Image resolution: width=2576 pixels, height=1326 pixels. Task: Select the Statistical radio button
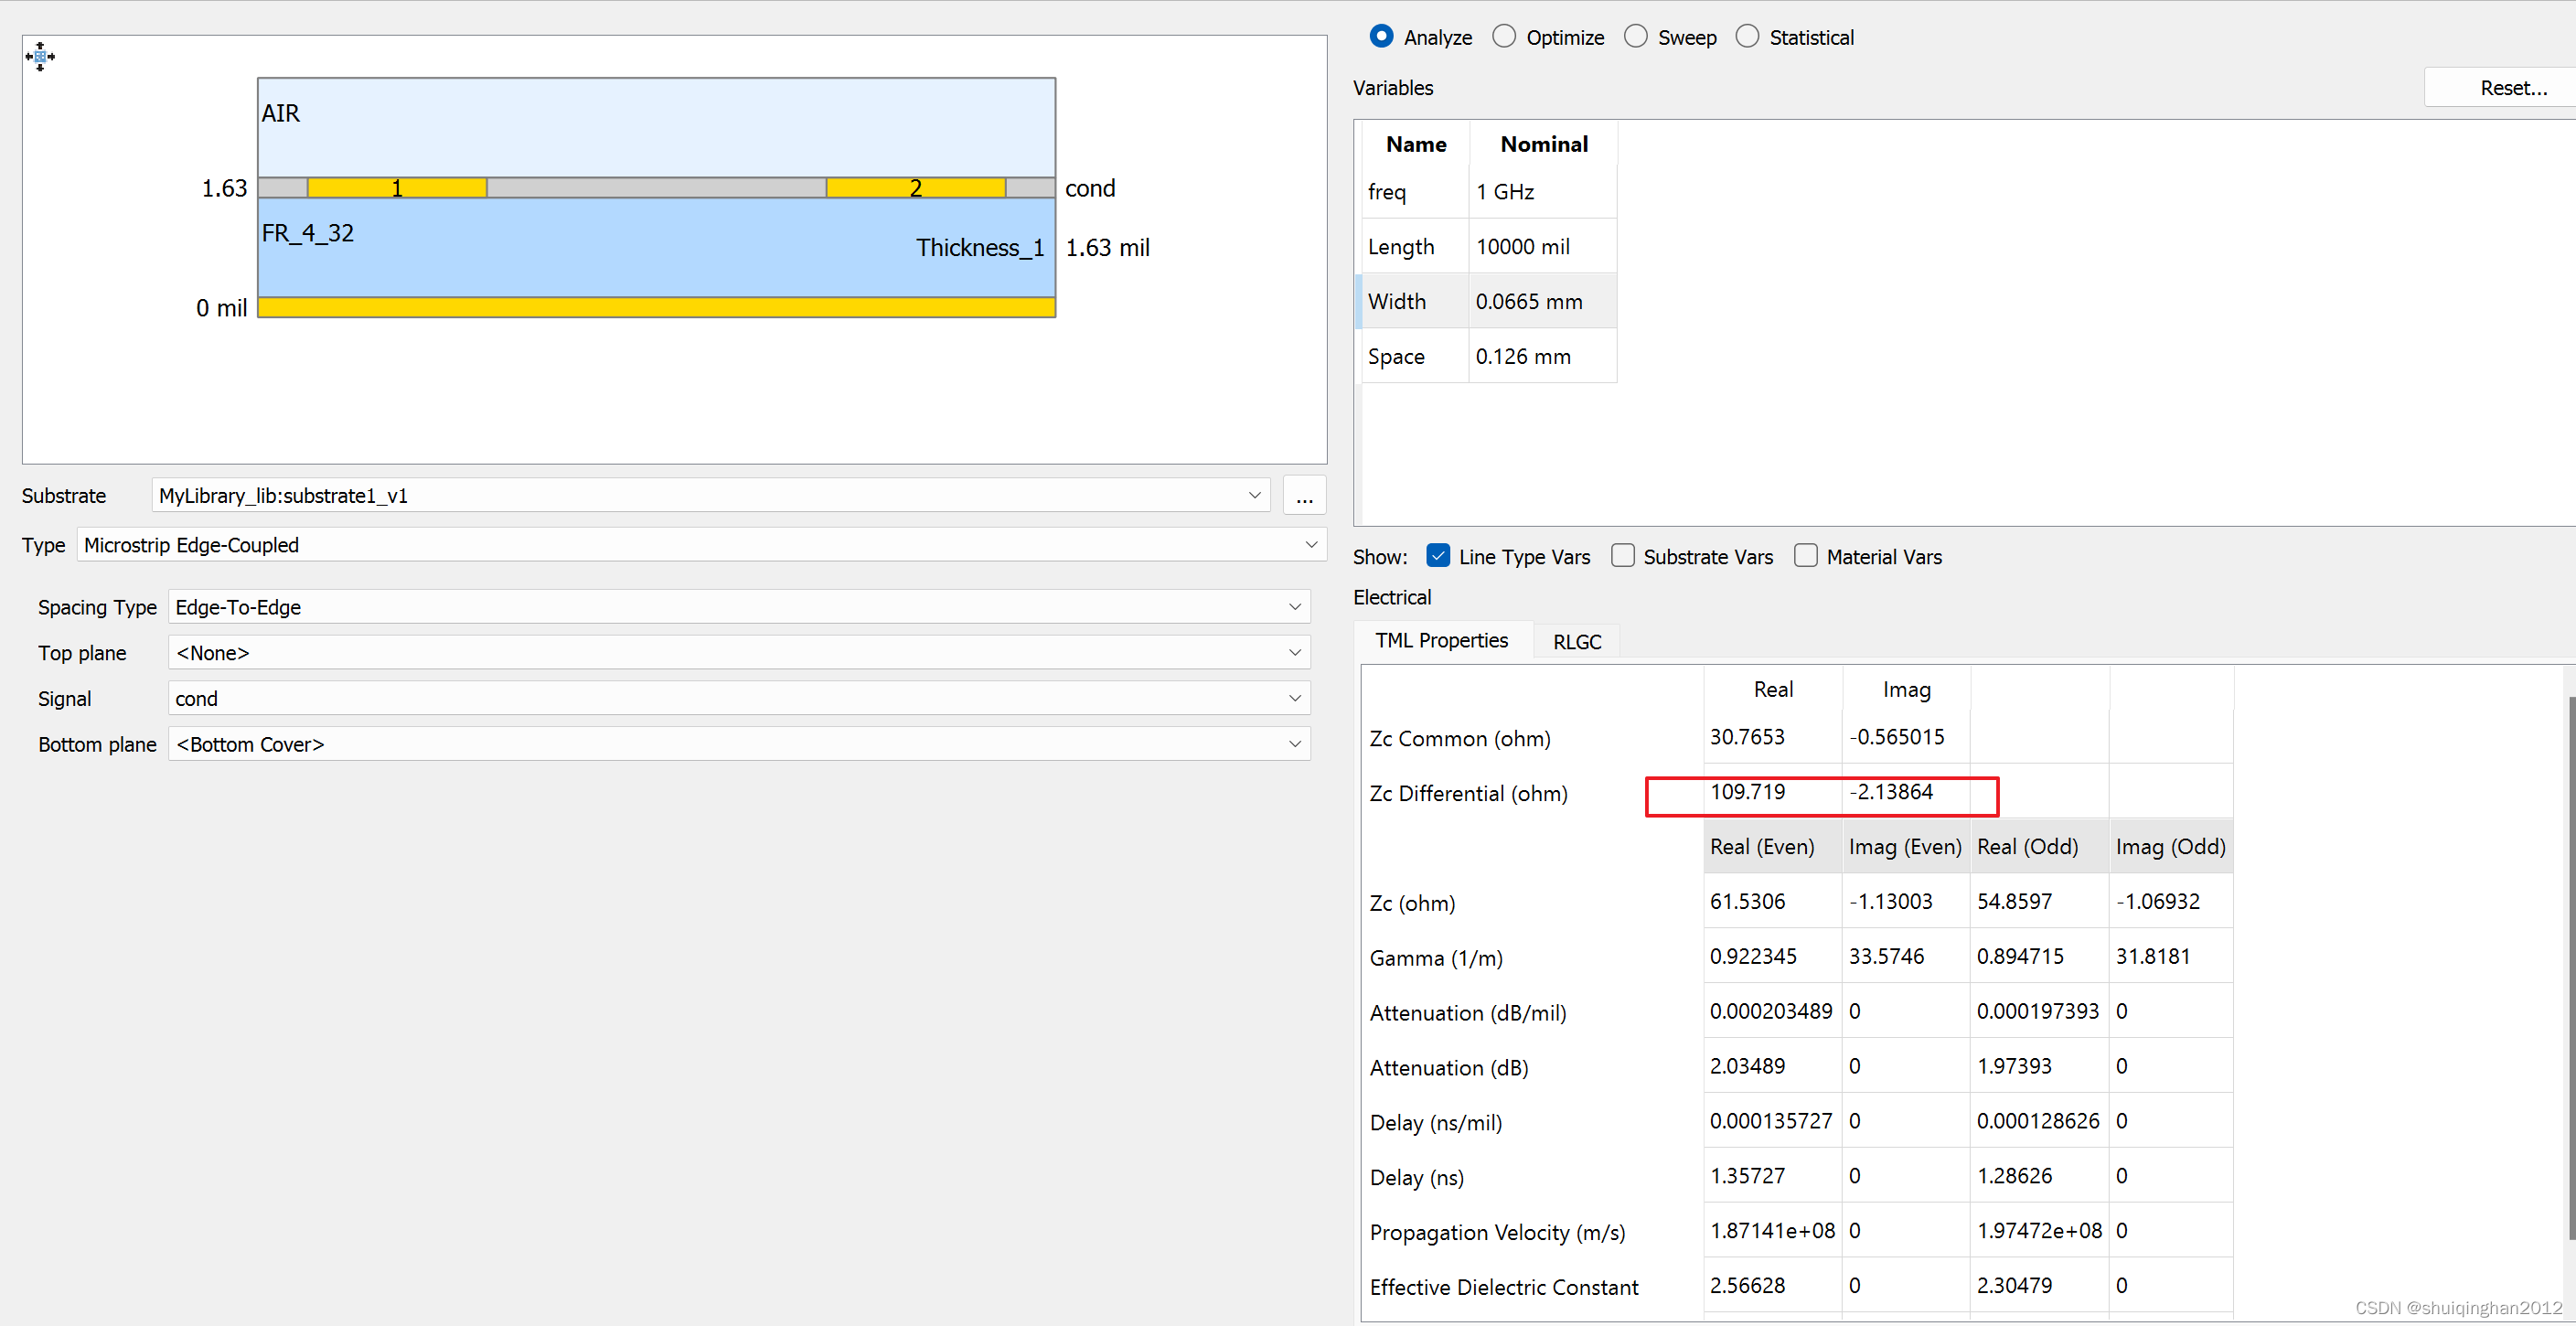point(1747,37)
